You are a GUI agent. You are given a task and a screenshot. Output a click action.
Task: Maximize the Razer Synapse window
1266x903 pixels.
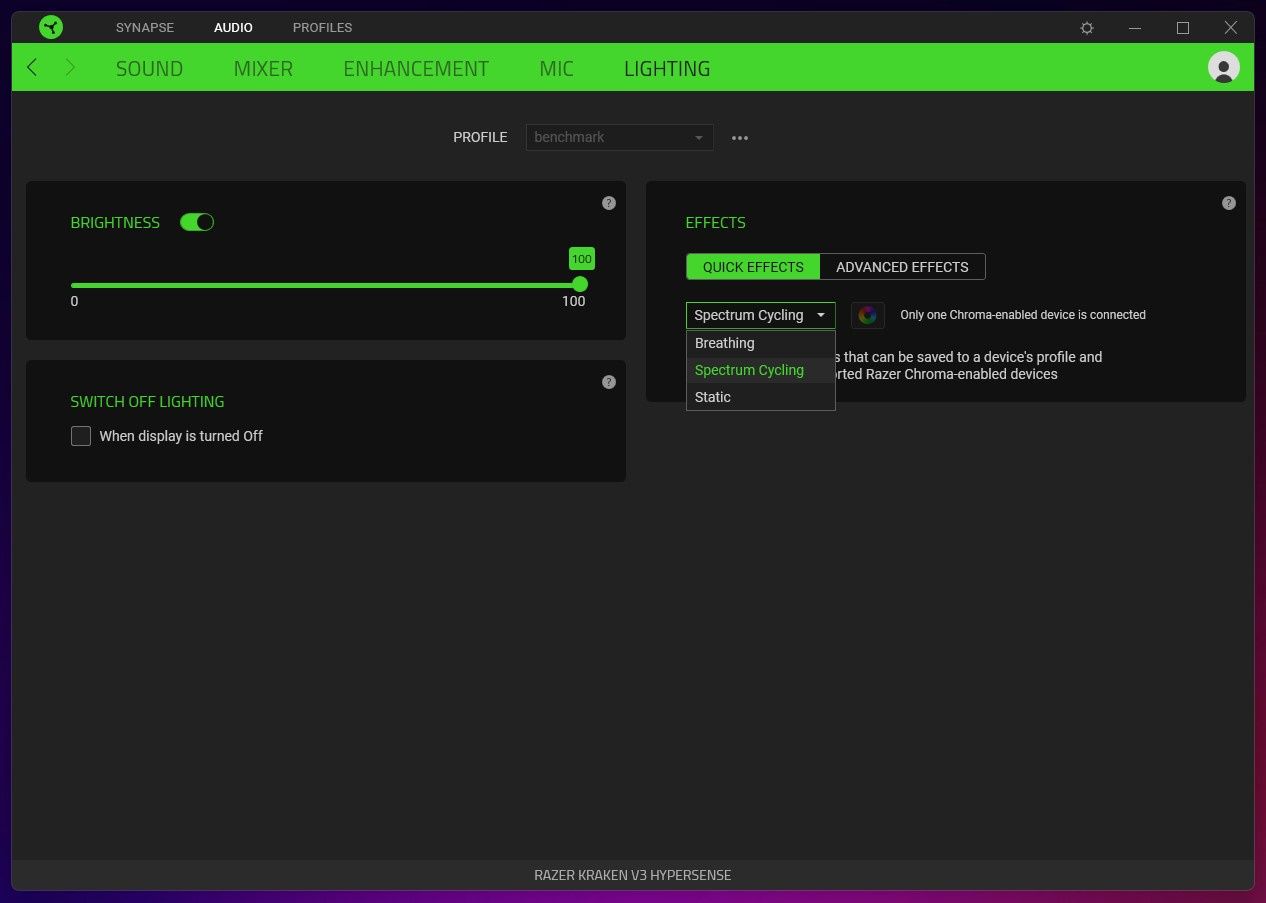click(x=1183, y=28)
